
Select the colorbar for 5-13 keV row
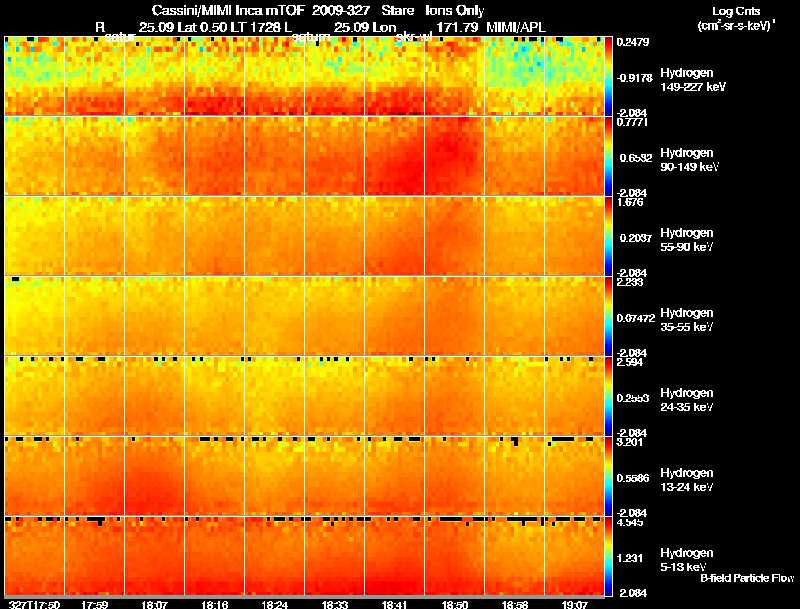[609, 556]
